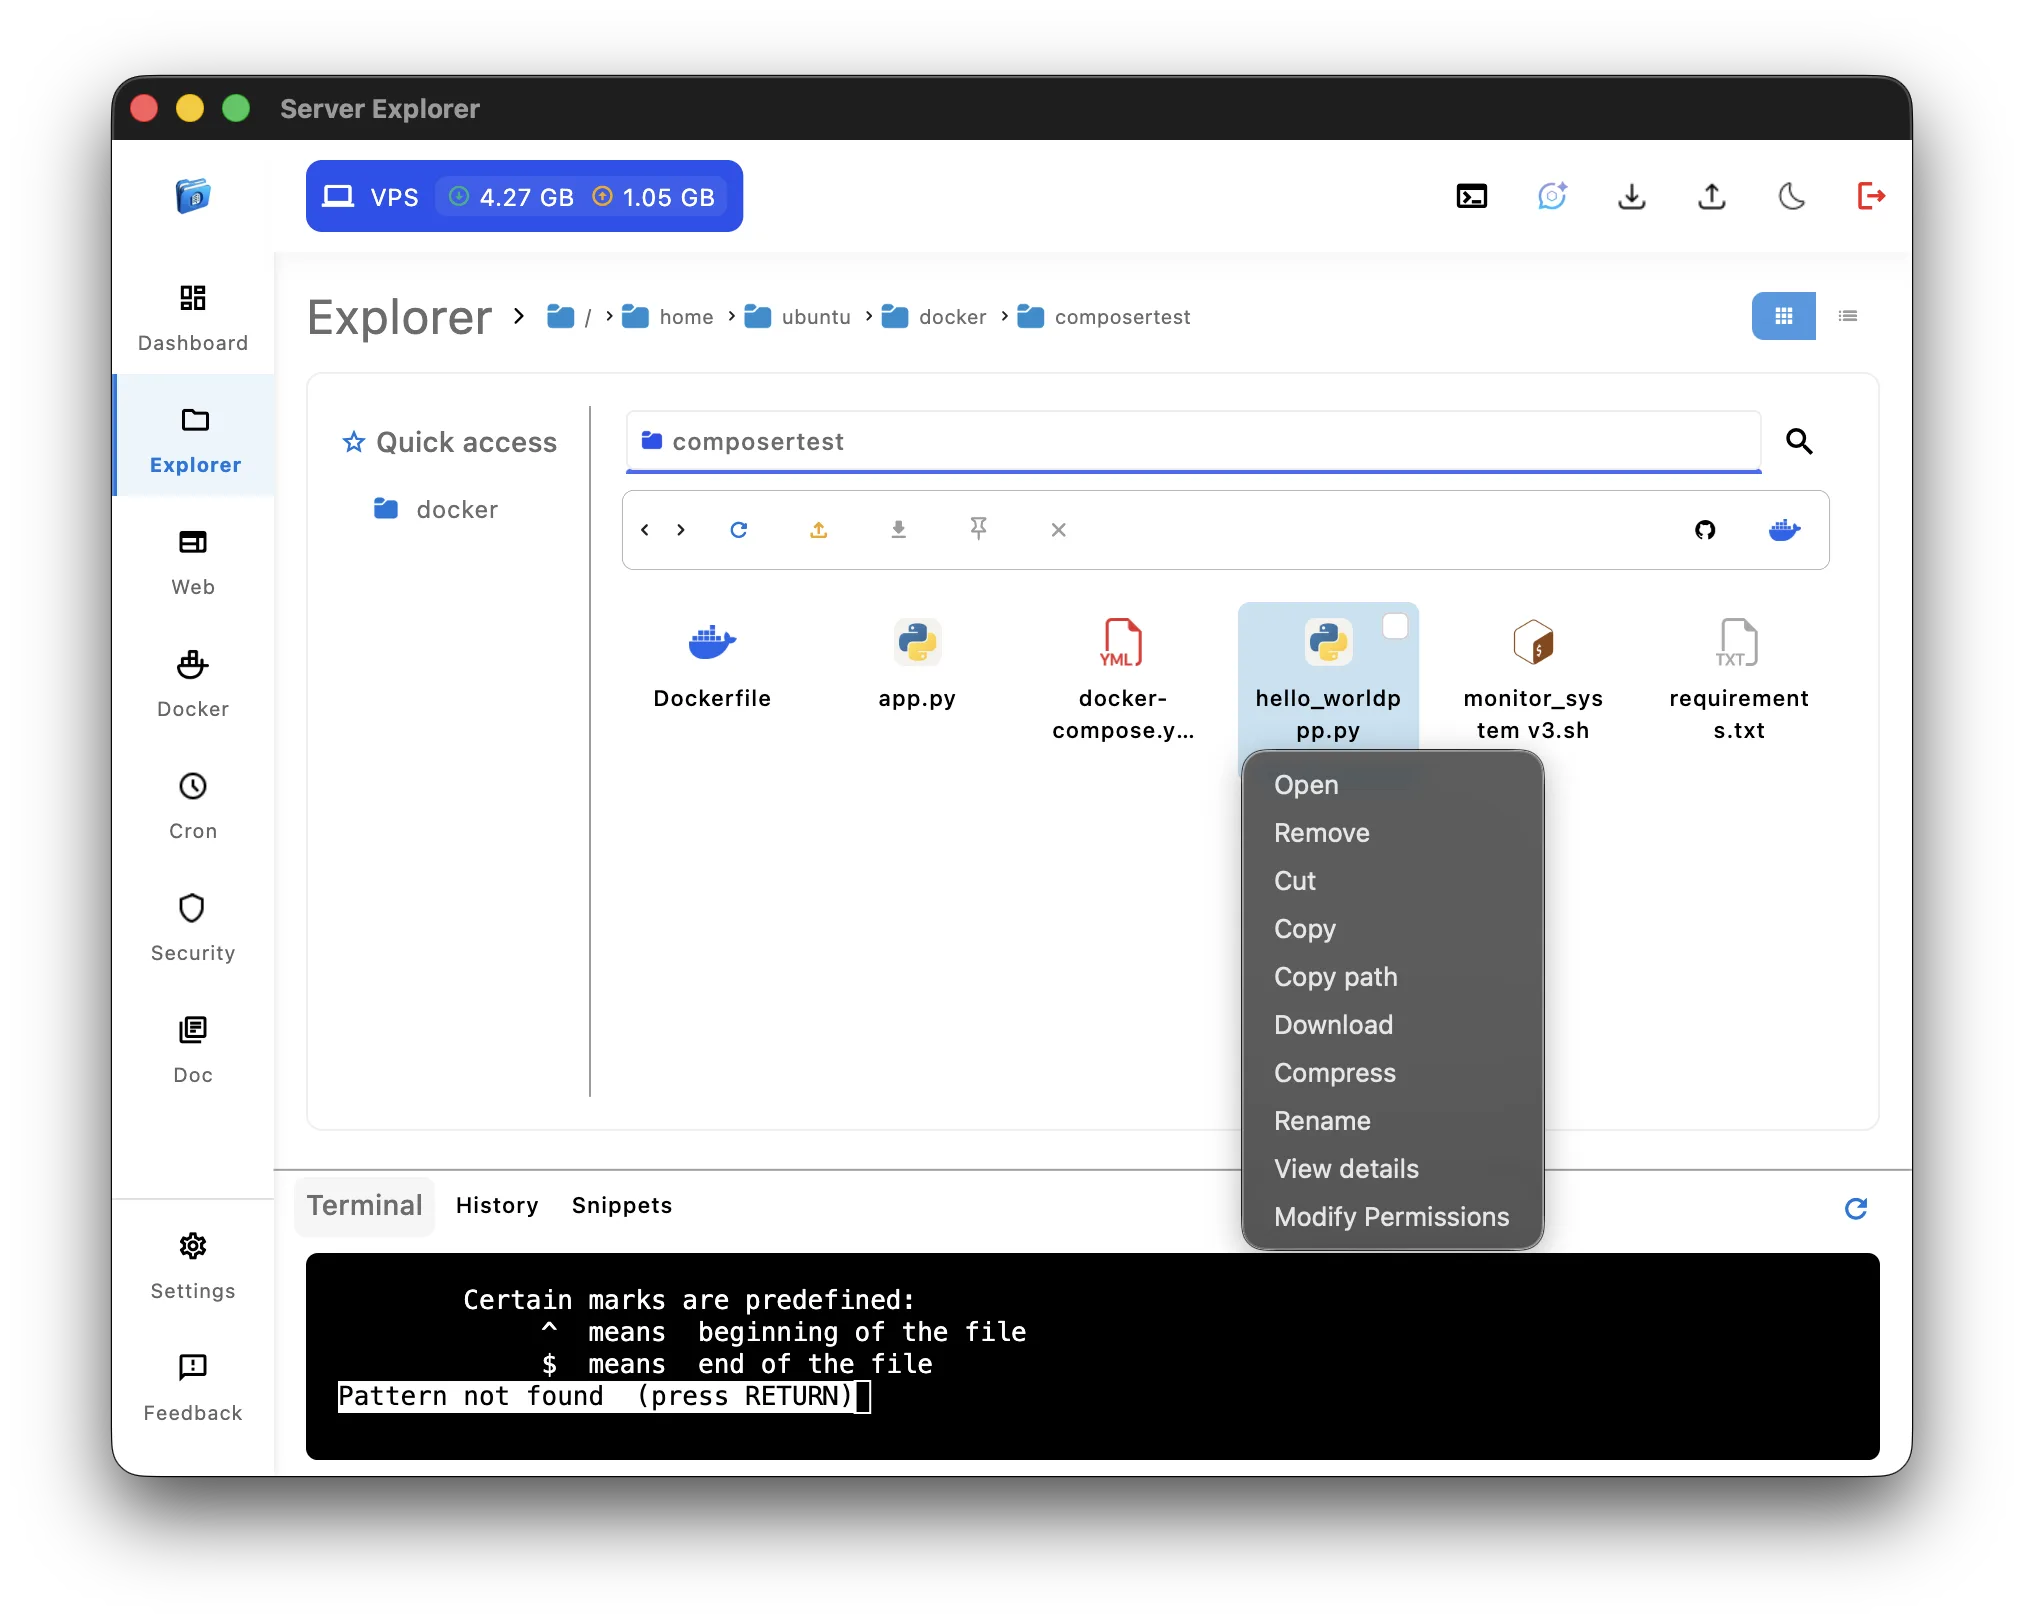Viewport: 2024px width, 1624px height.
Task: Pin the current folder to quick access
Action: [979, 529]
